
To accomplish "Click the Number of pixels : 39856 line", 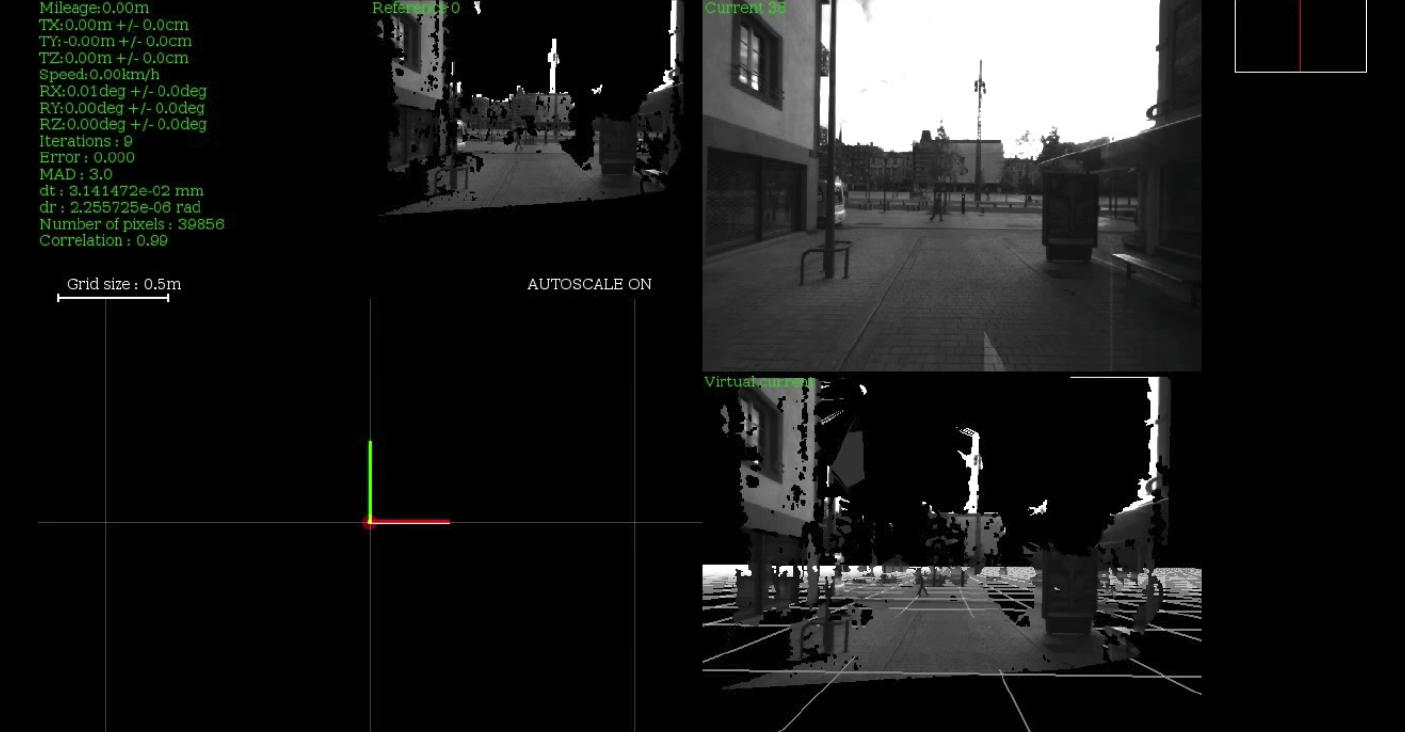I will pos(131,224).
